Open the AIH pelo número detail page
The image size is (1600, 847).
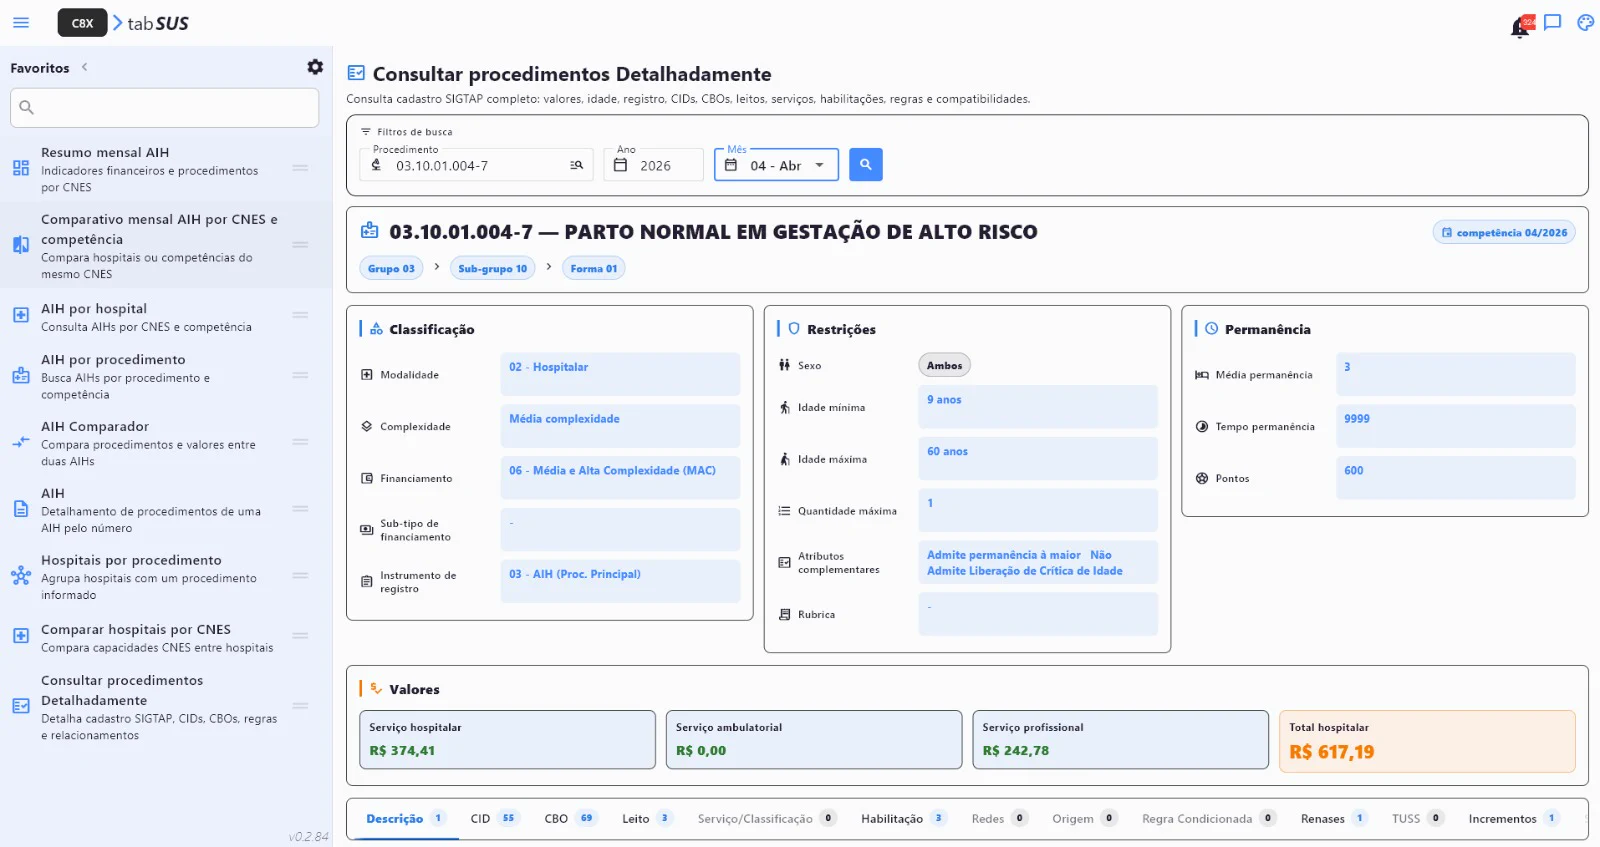(166, 510)
